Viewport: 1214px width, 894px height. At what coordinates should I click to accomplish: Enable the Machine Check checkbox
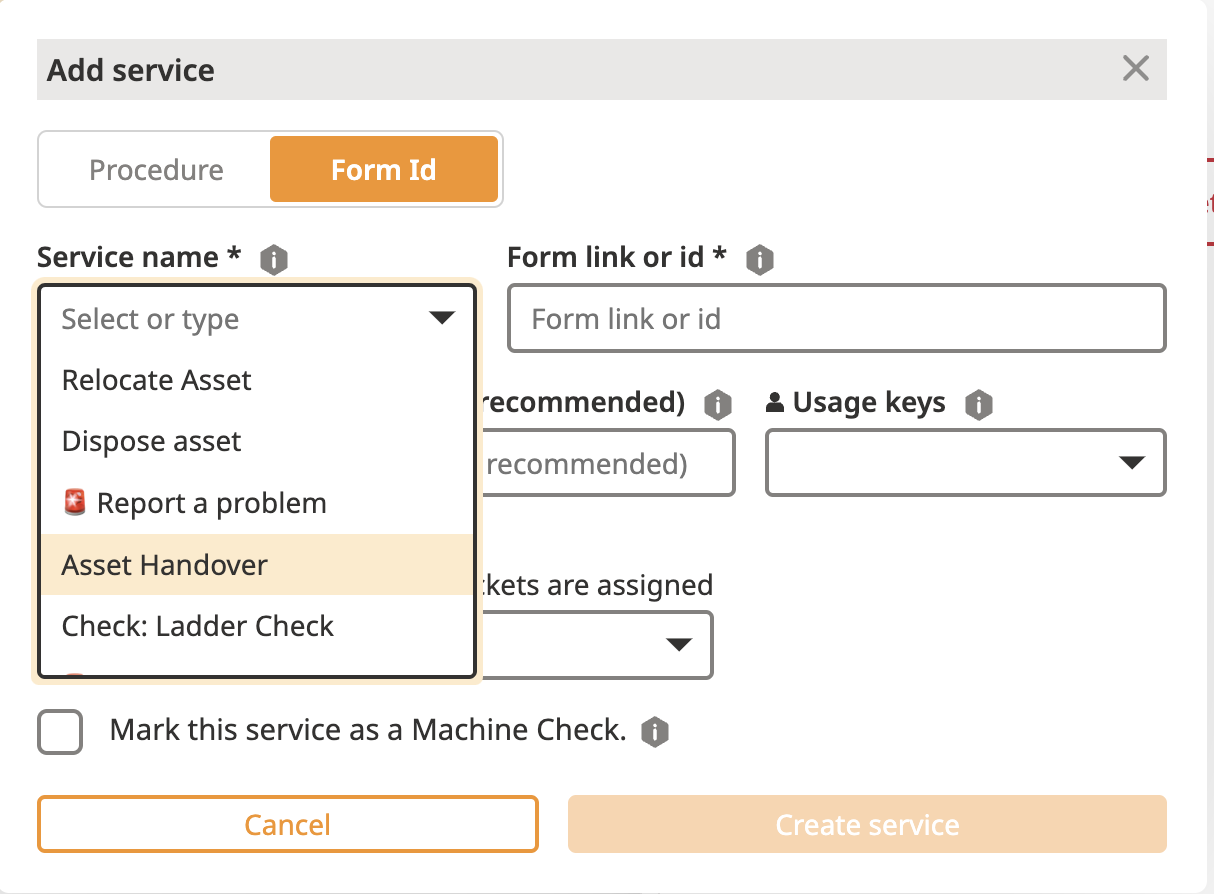(x=60, y=732)
